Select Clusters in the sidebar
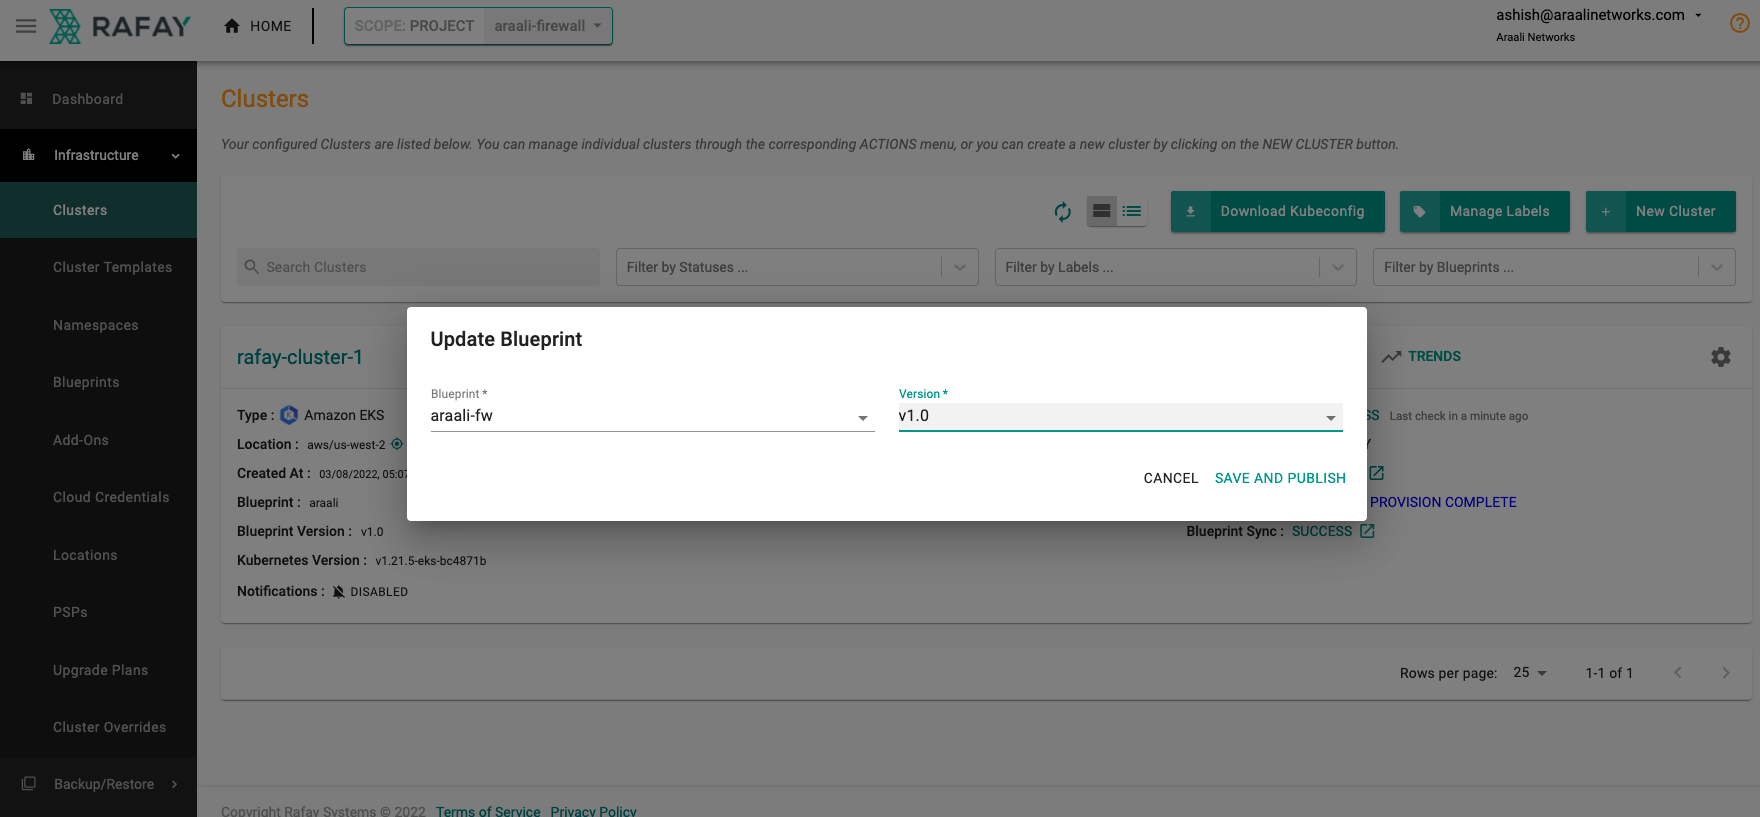1760x817 pixels. [98, 210]
